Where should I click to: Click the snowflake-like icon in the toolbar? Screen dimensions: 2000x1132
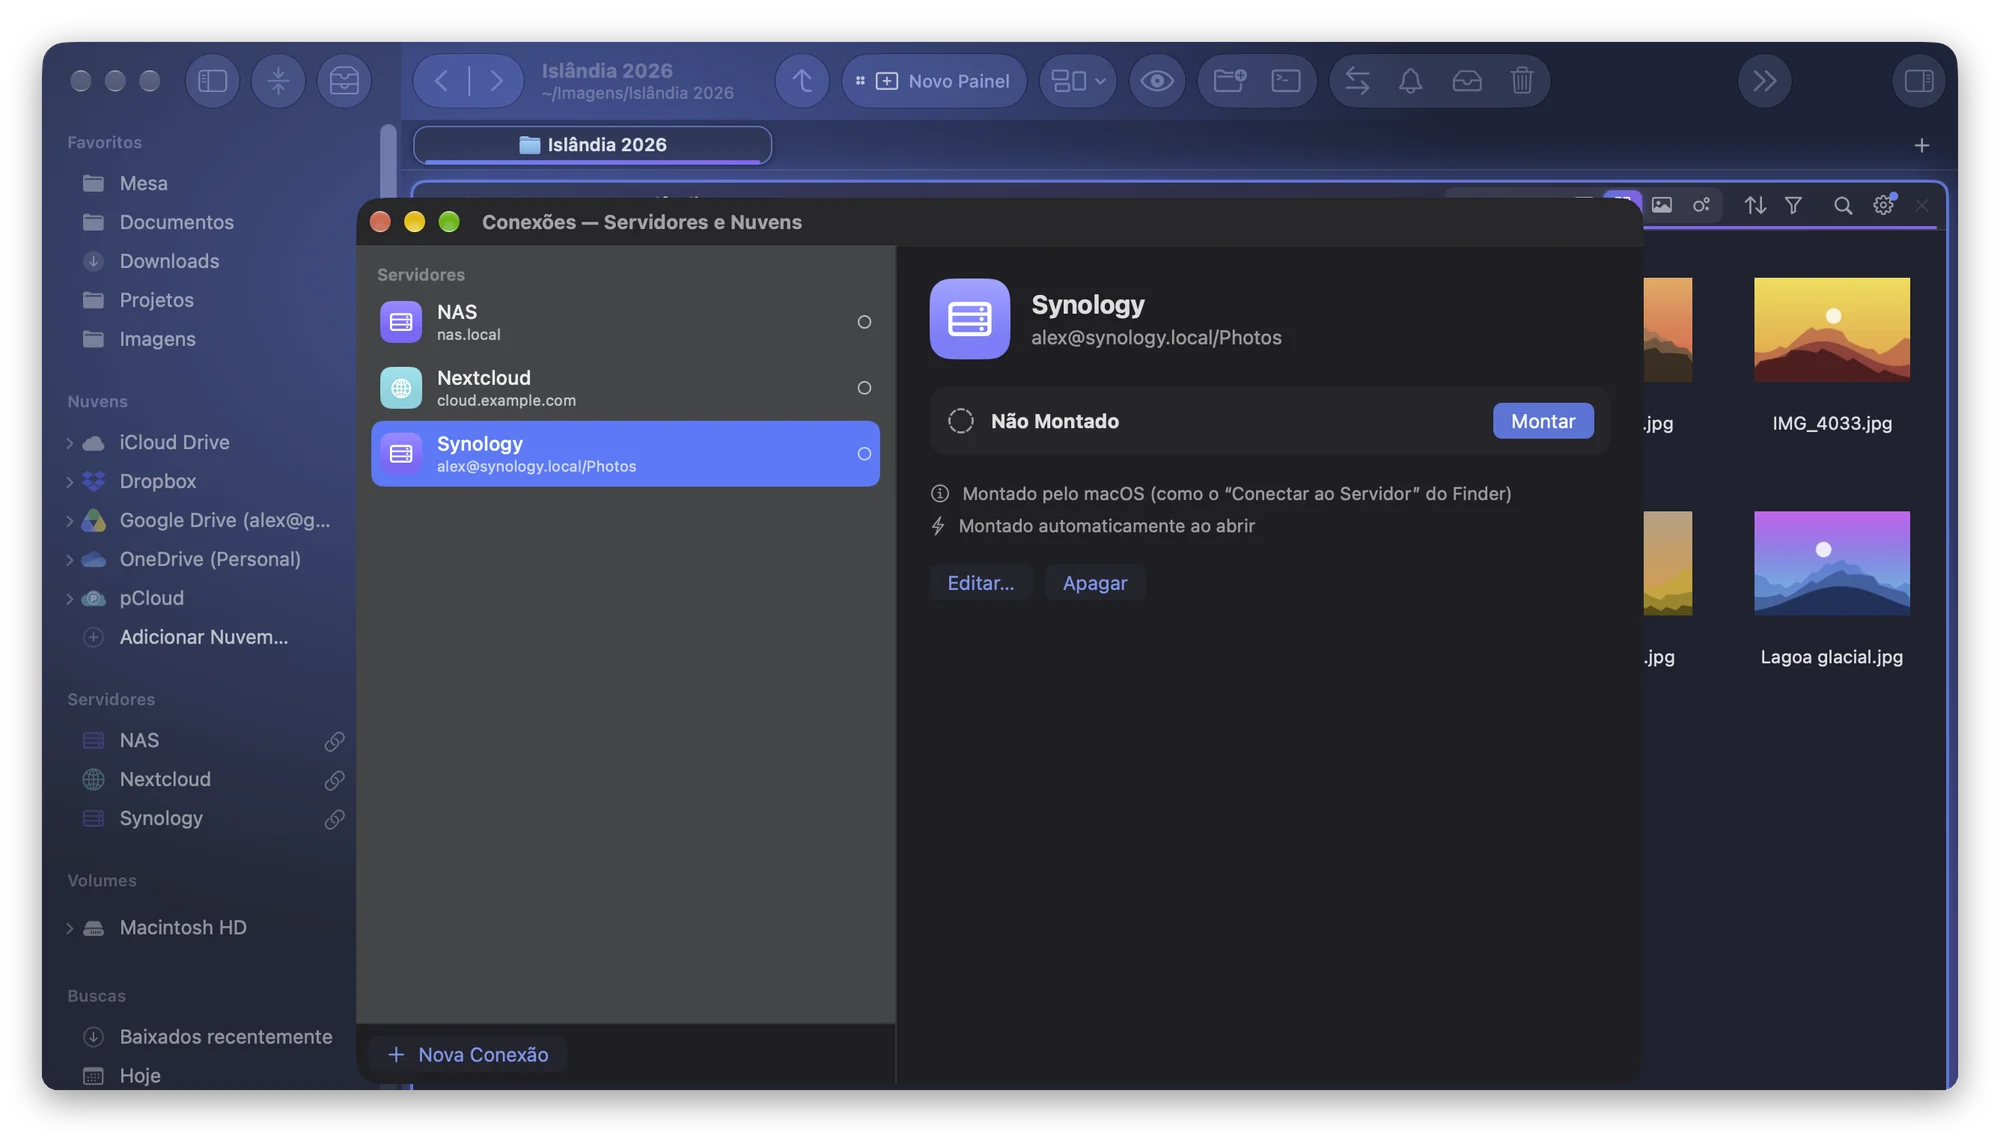click(x=278, y=81)
